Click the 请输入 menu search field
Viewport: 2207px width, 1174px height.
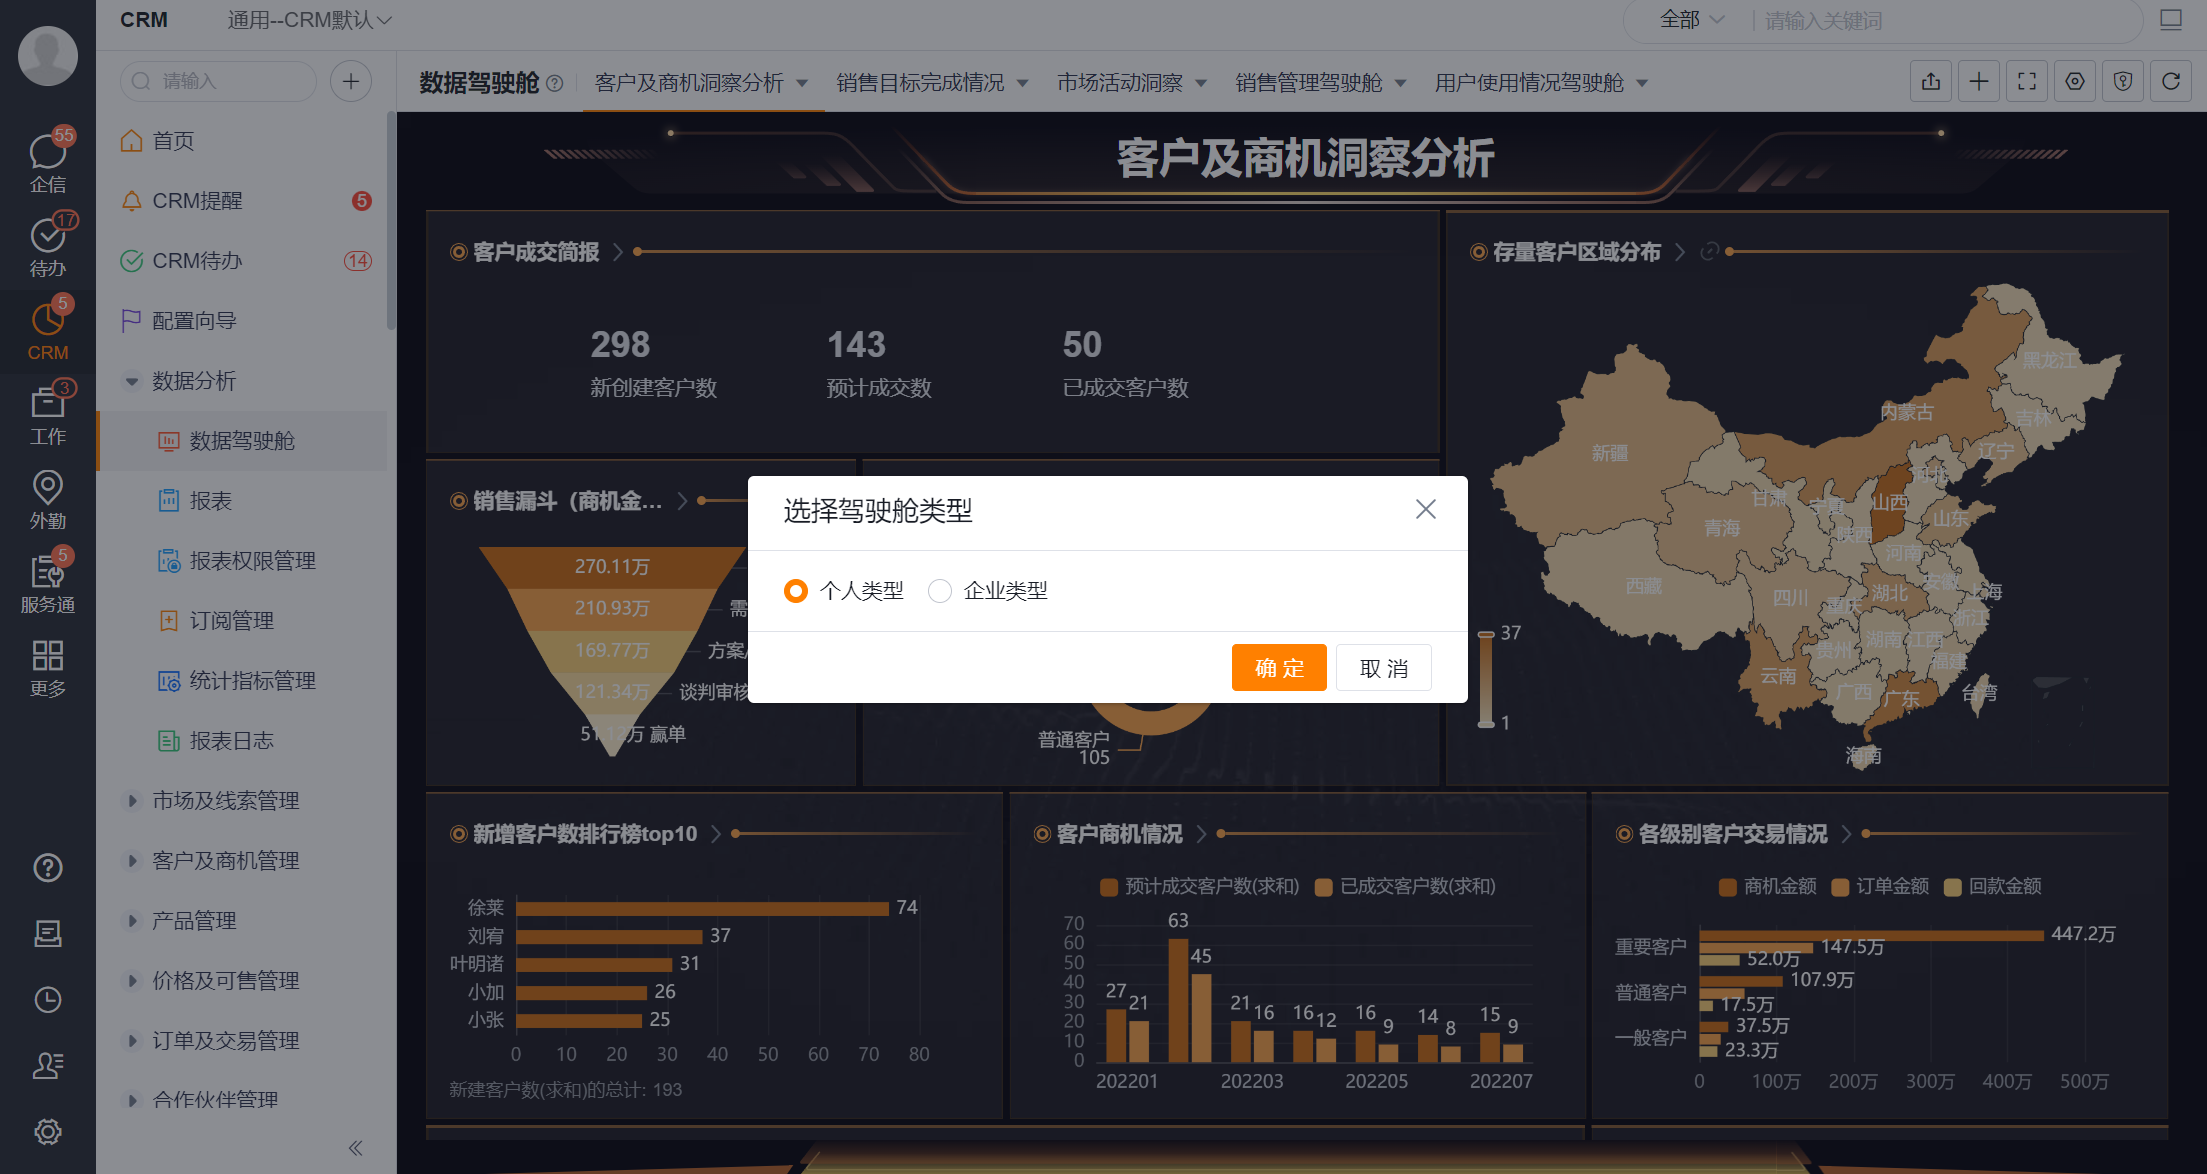pos(218,81)
